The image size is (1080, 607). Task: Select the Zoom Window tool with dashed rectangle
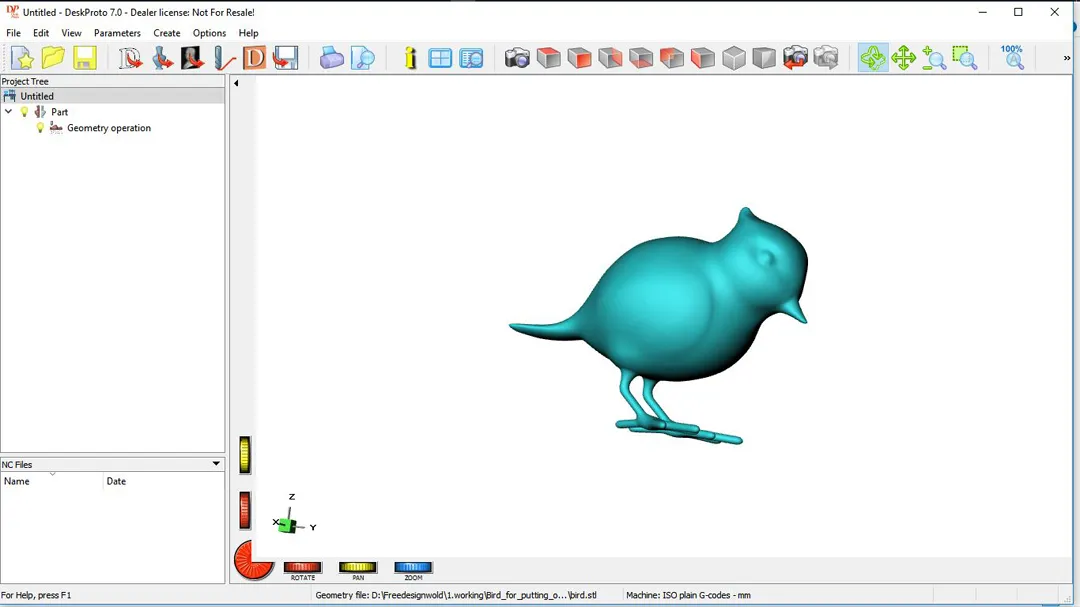click(x=964, y=58)
